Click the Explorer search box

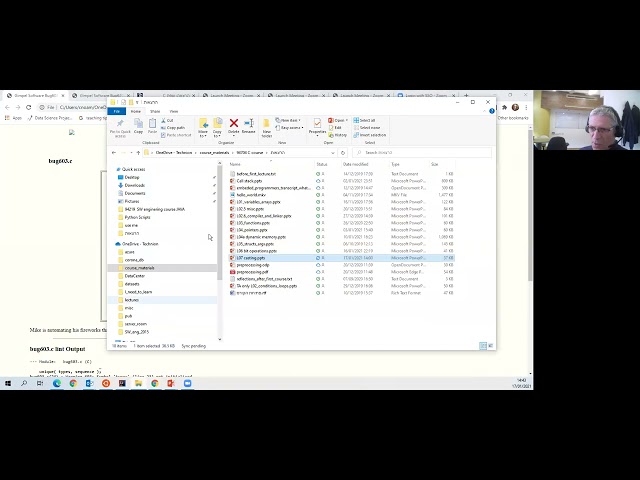[422, 153]
